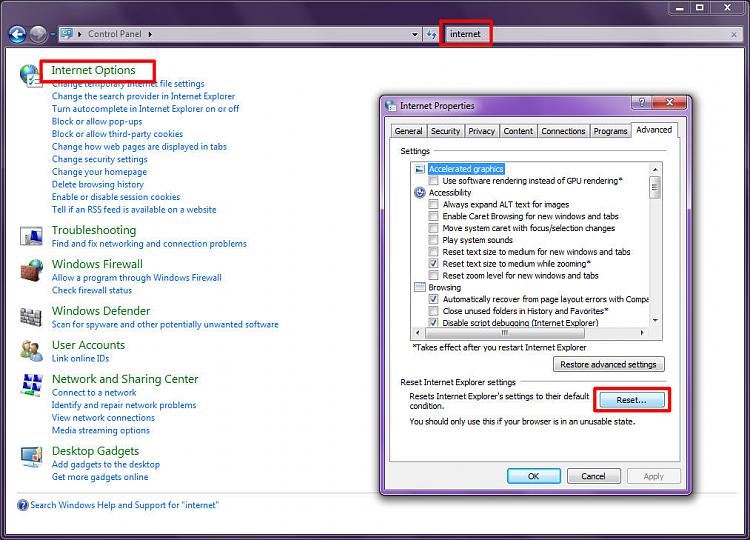Open Check firewall status link
Image resolution: width=750 pixels, height=540 pixels.
(x=92, y=290)
